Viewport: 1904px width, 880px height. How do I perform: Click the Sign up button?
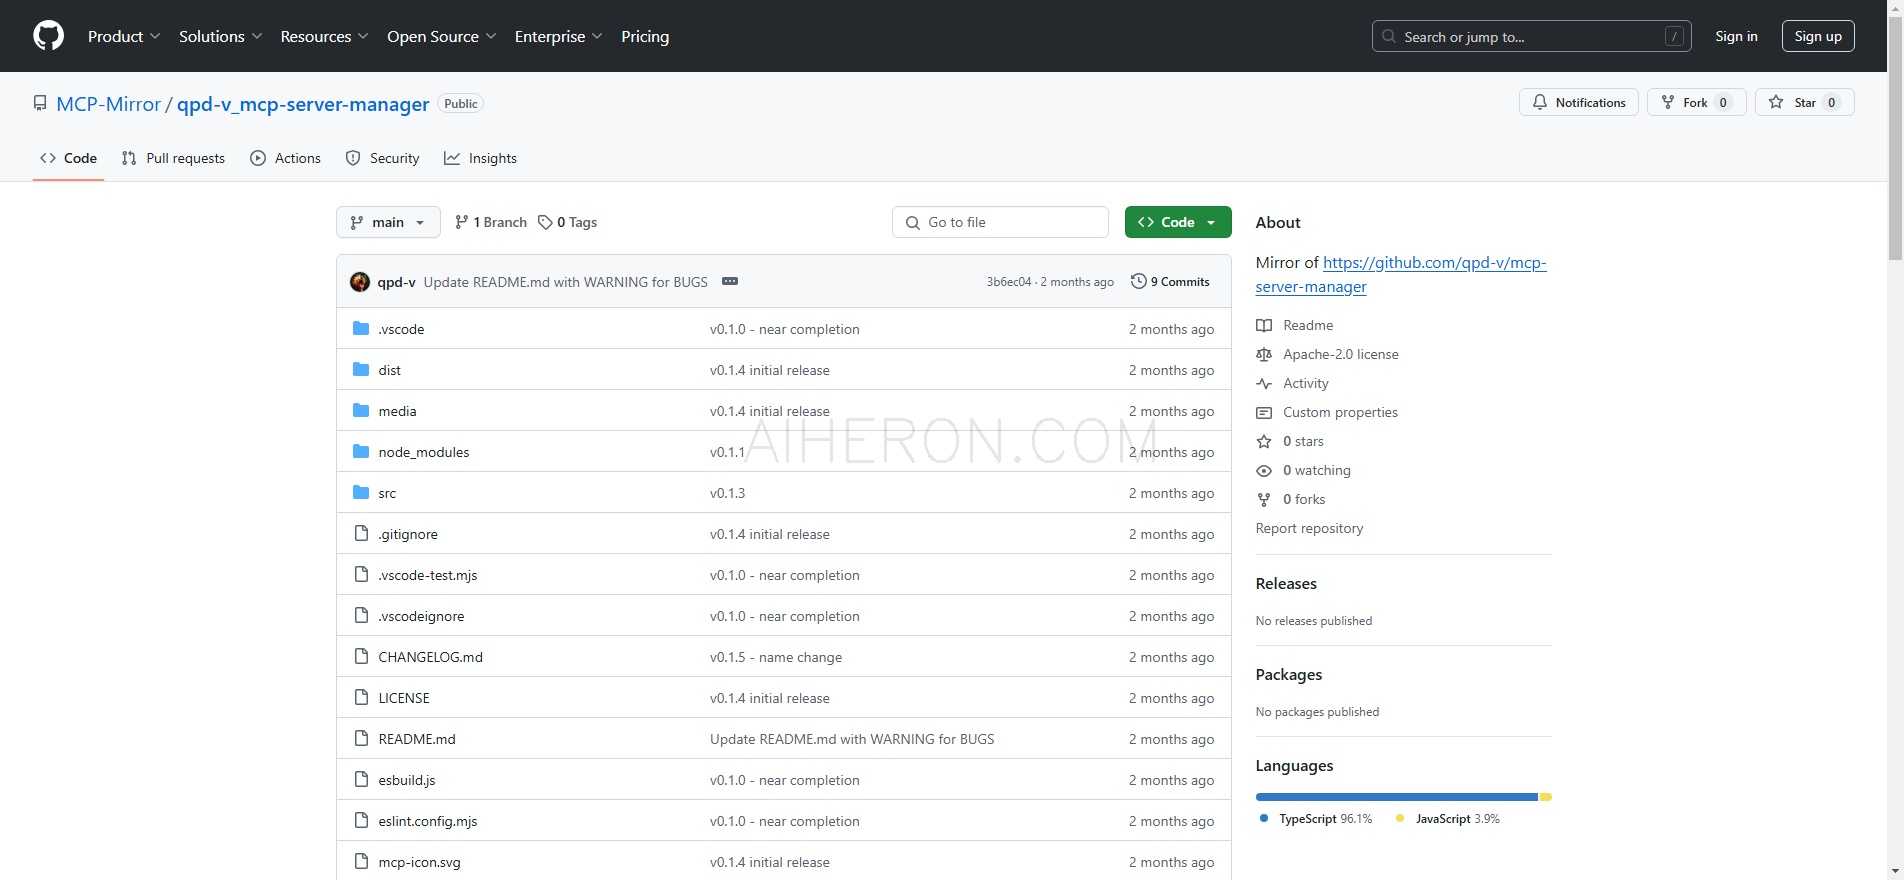(1818, 36)
